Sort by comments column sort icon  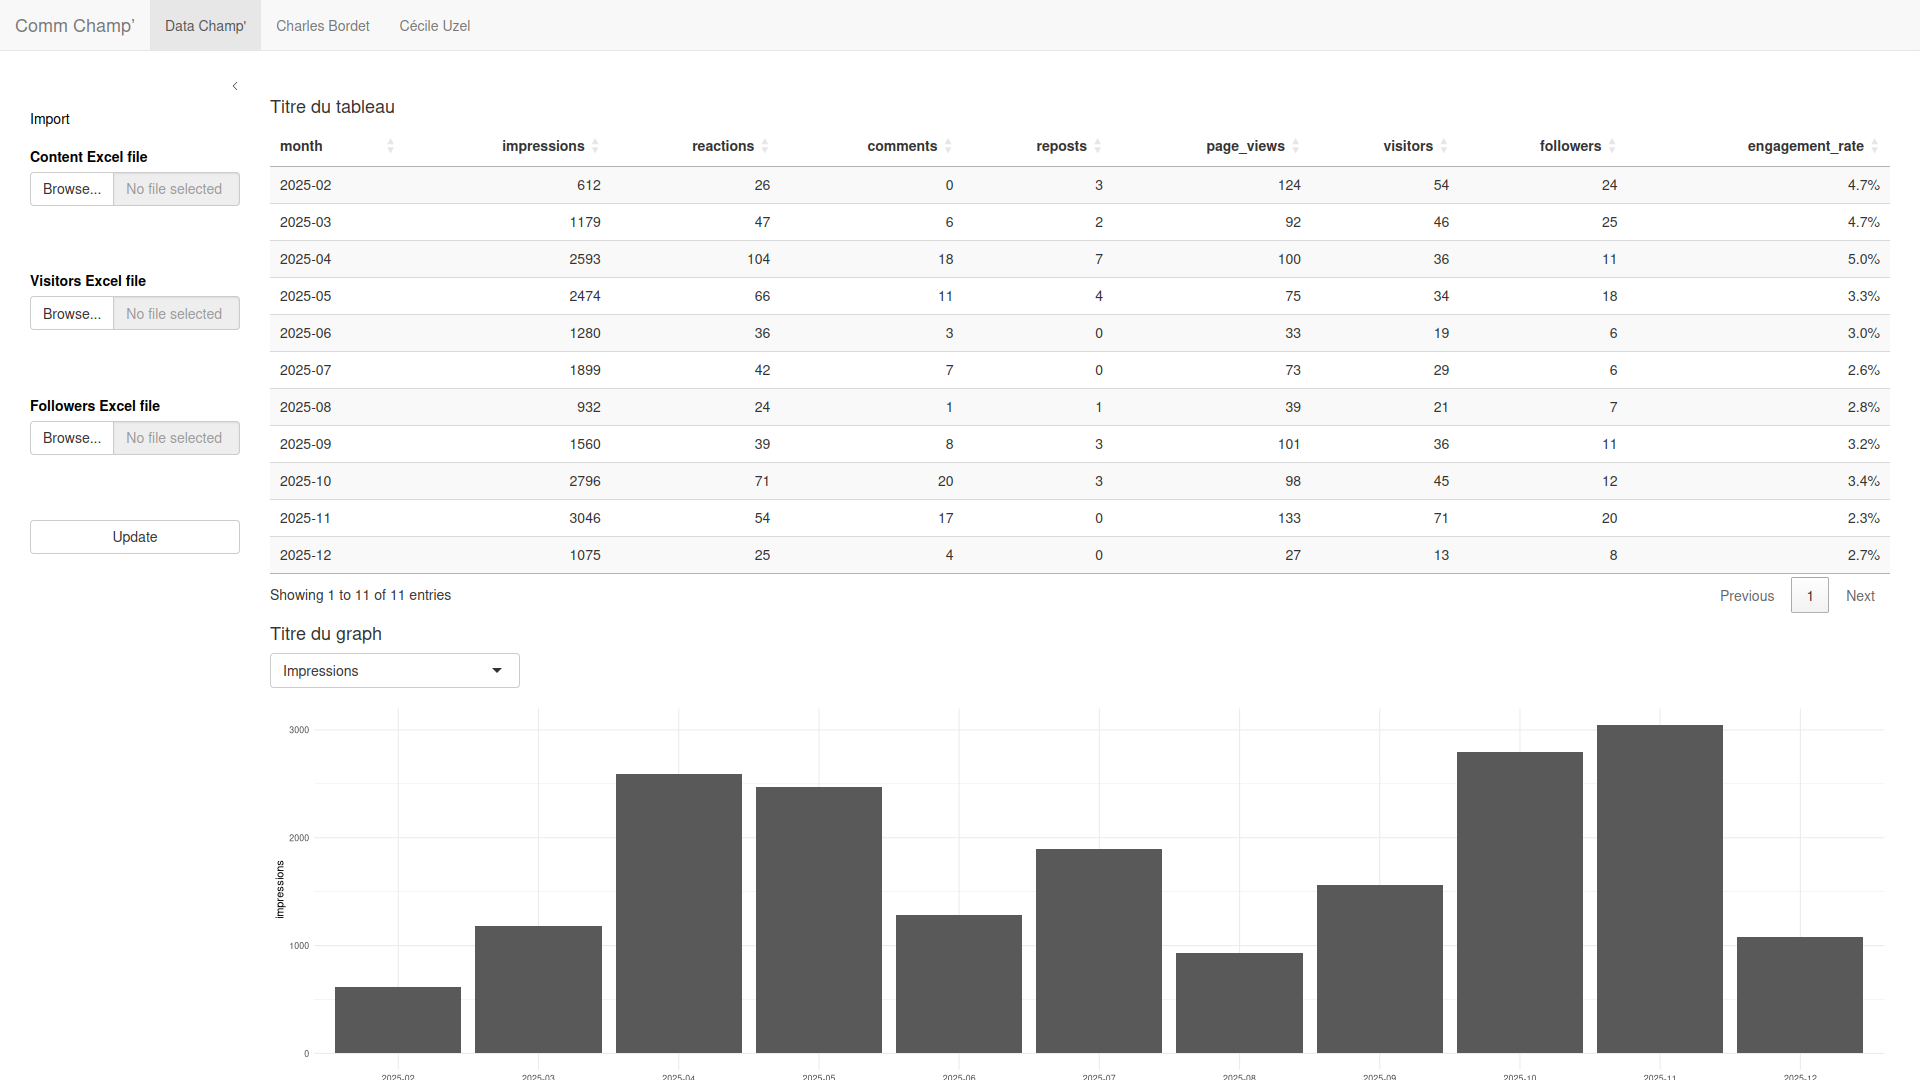(x=948, y=146)
